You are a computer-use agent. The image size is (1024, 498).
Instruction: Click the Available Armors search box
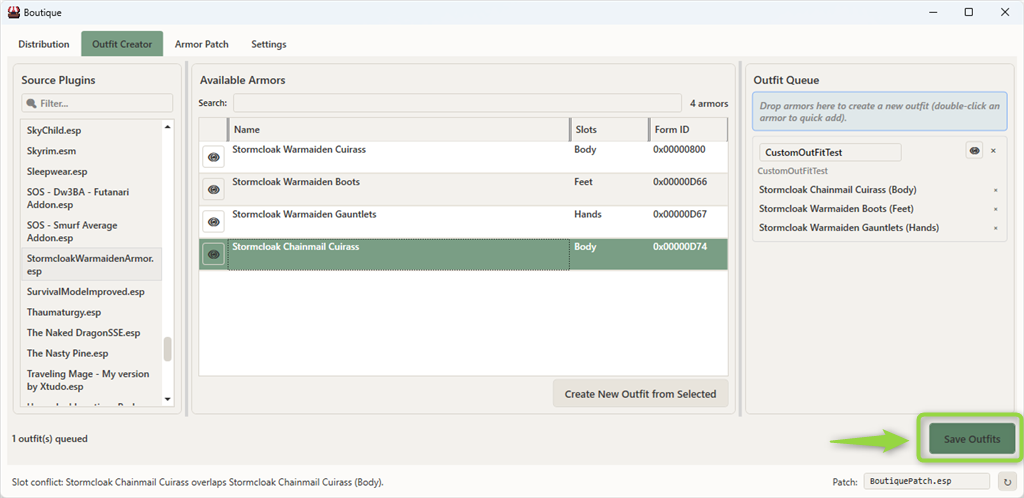(x=457, y=103)
